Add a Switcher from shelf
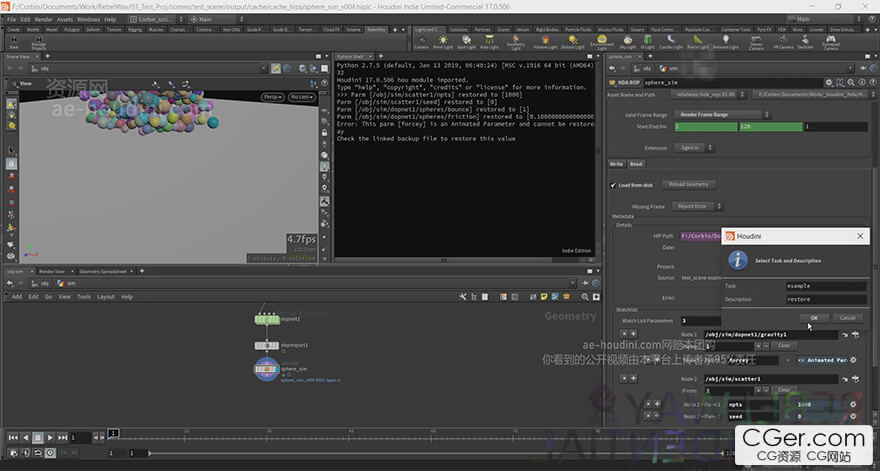This screenshot has width=880, height=471. [x=805, y=40]
